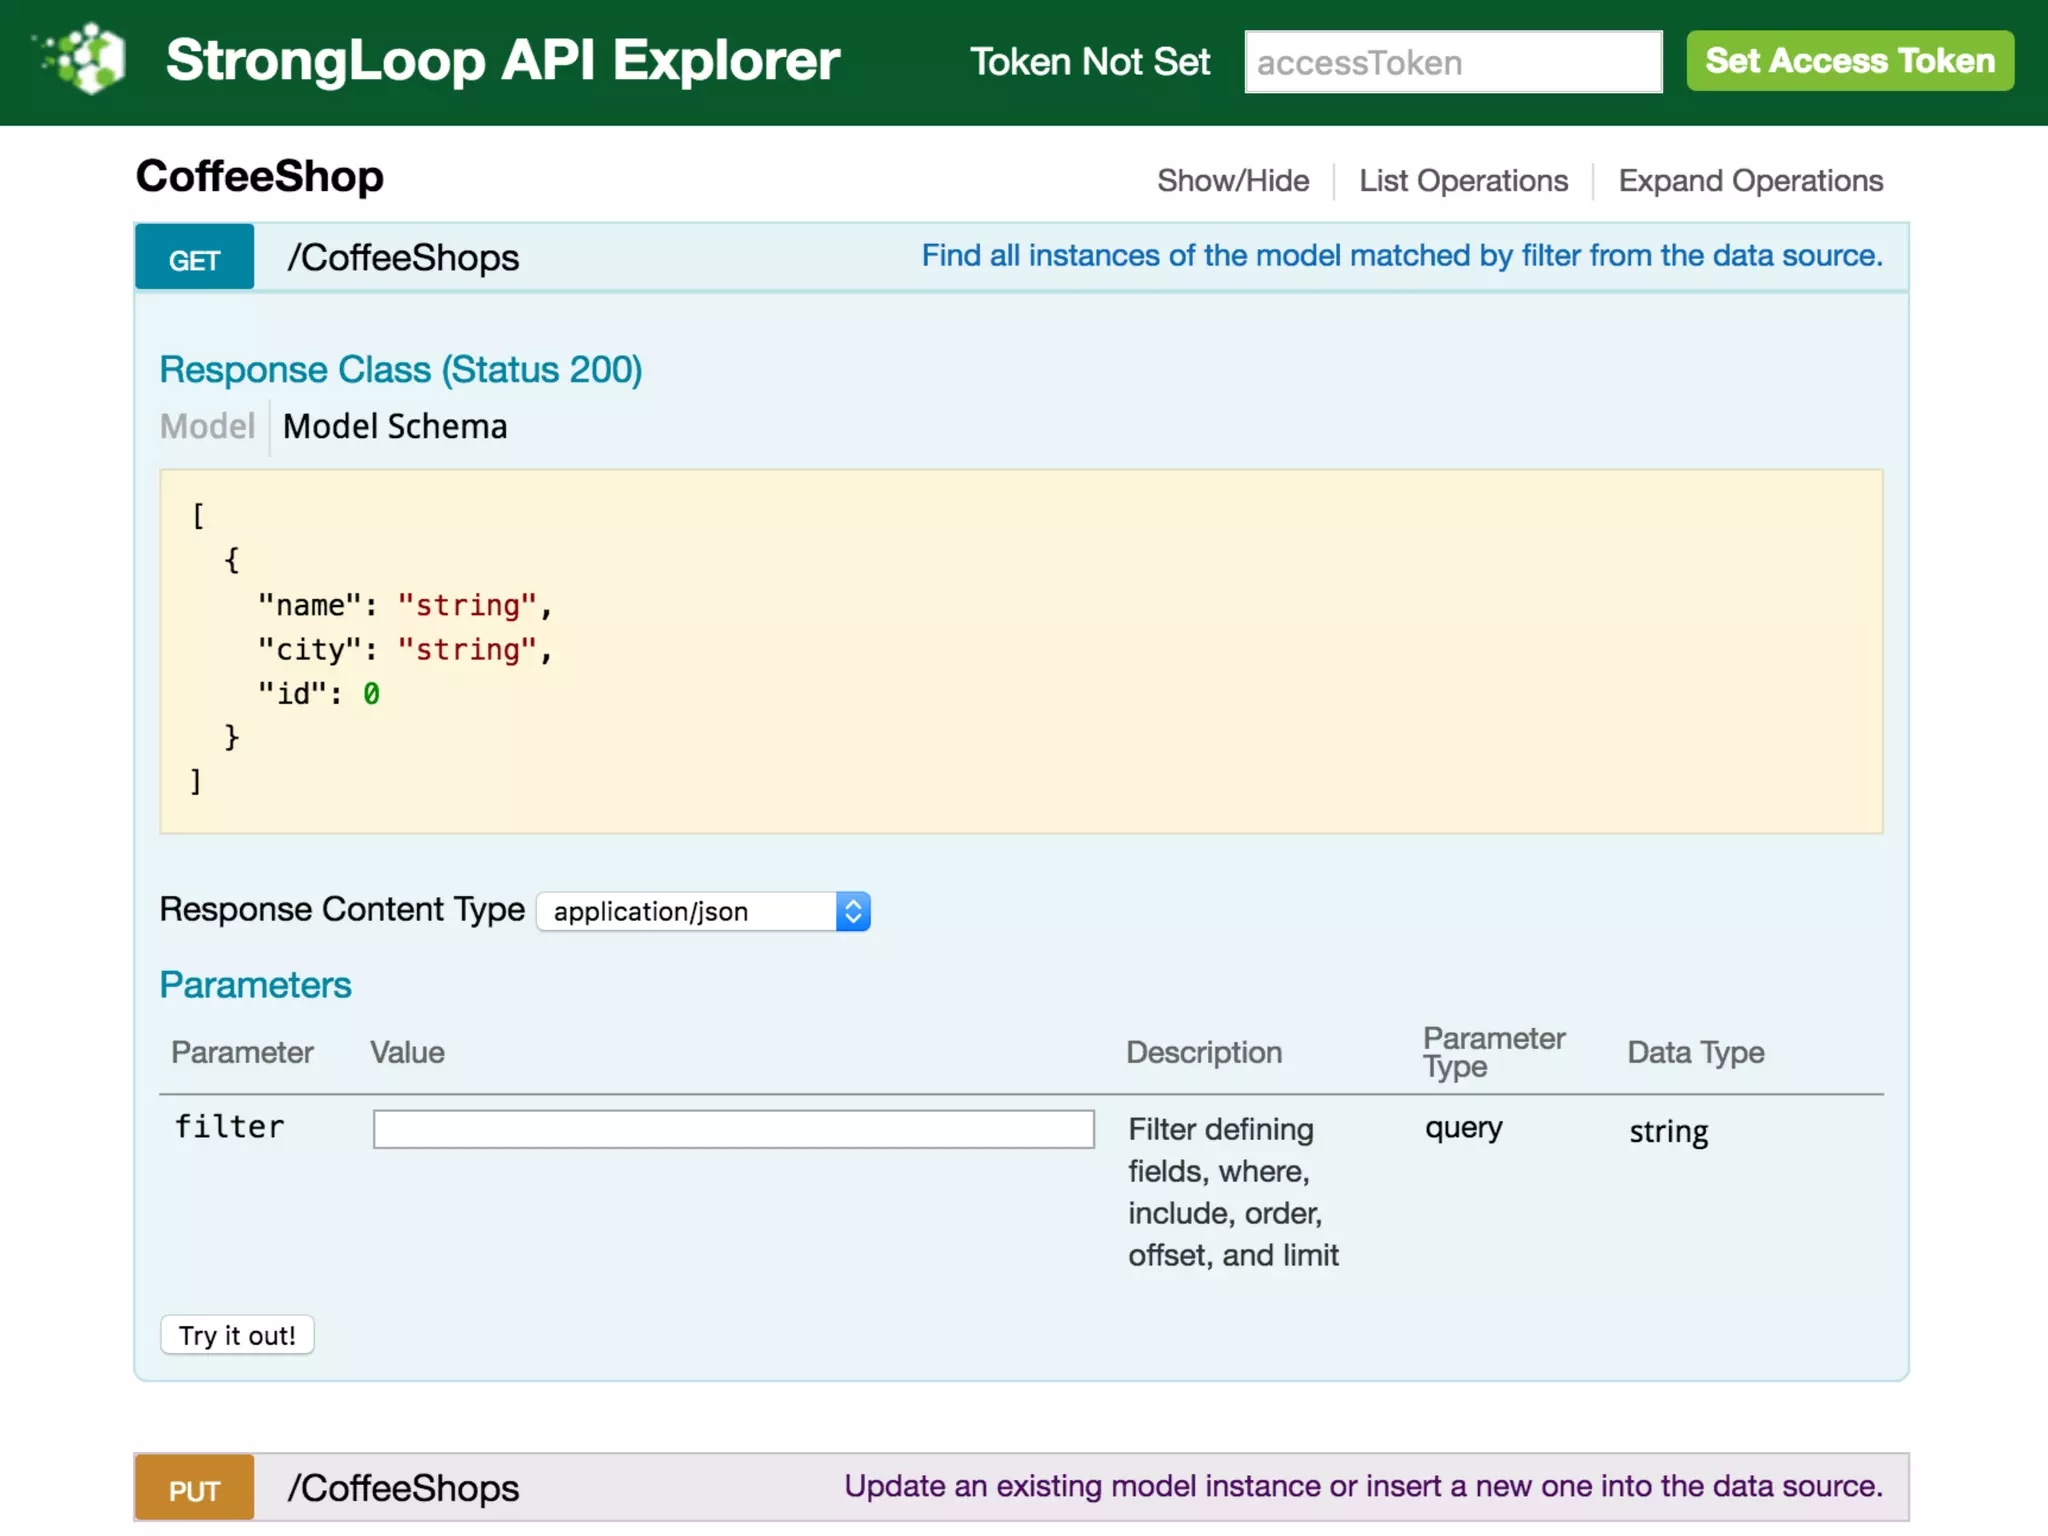
Task: Click the List Operations link
Action: coord(1462,181)
